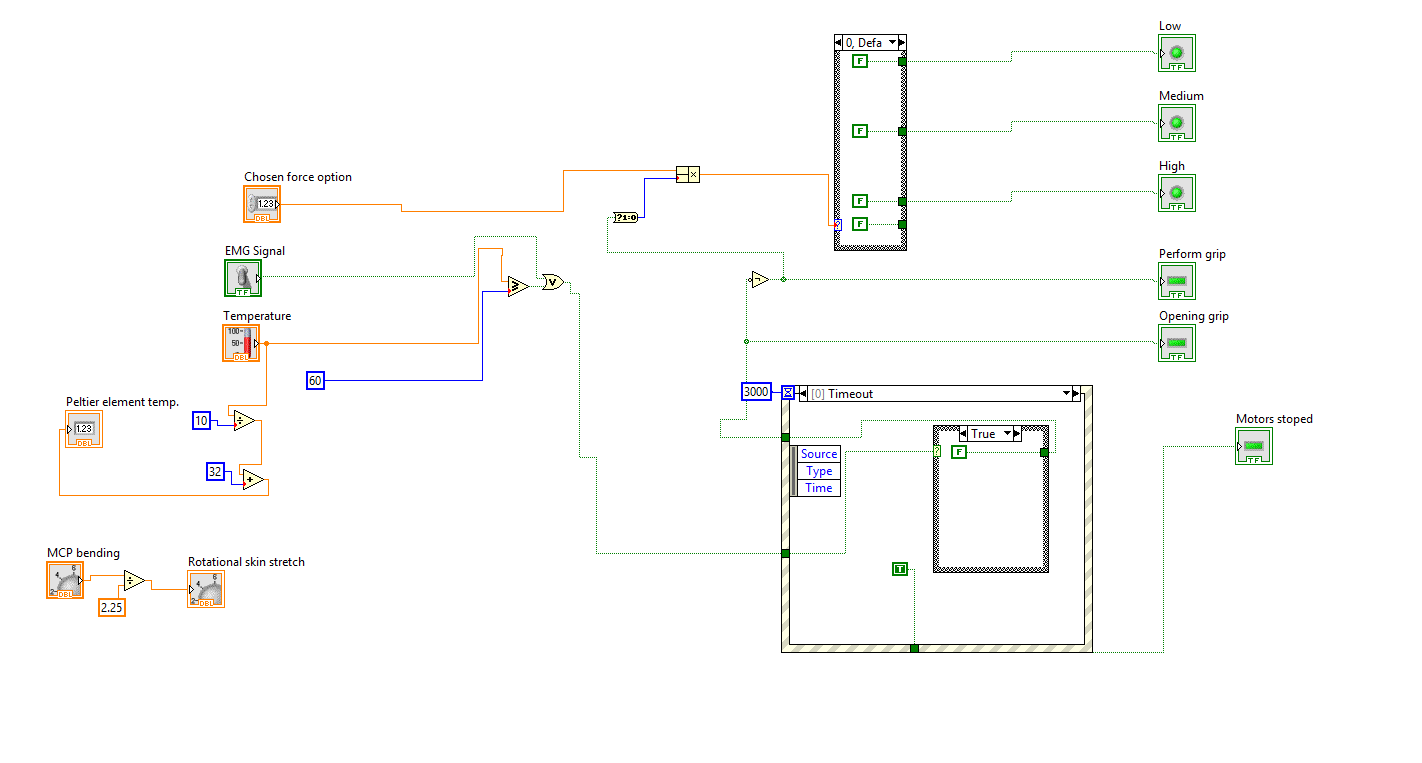Toggle the False constant wired to High
The width and height of the screenshot is (1422, 763).
860,200
